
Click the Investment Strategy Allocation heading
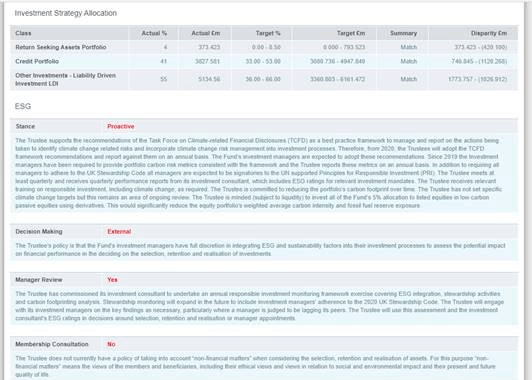click(65, 13)
